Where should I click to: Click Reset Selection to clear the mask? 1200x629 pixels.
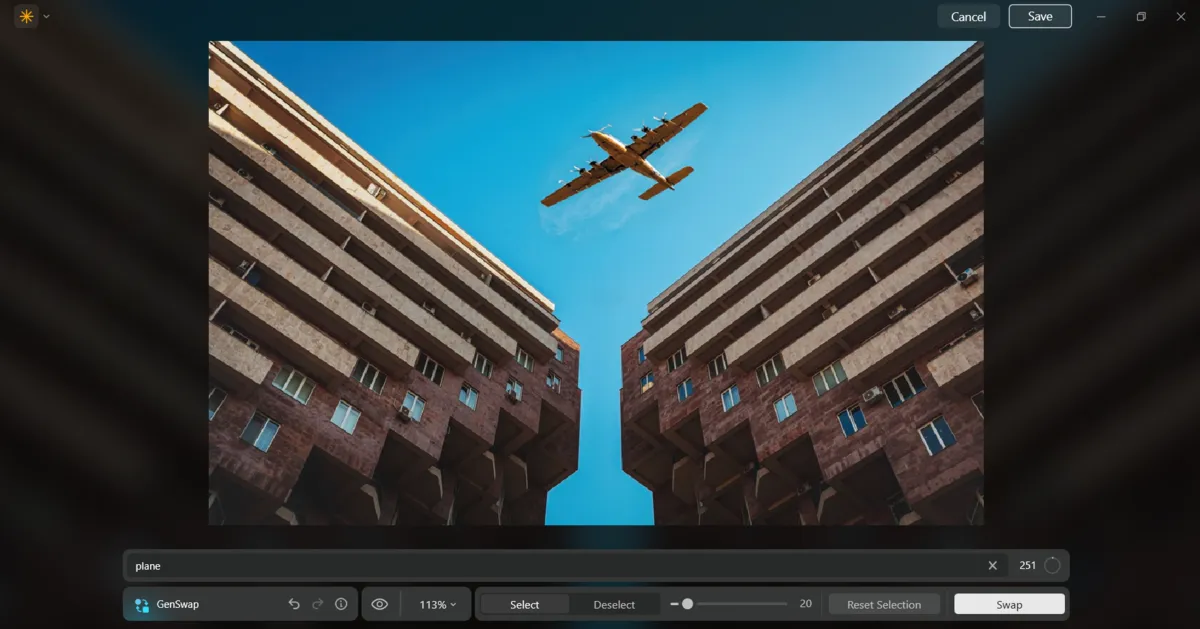coord(883,604)
